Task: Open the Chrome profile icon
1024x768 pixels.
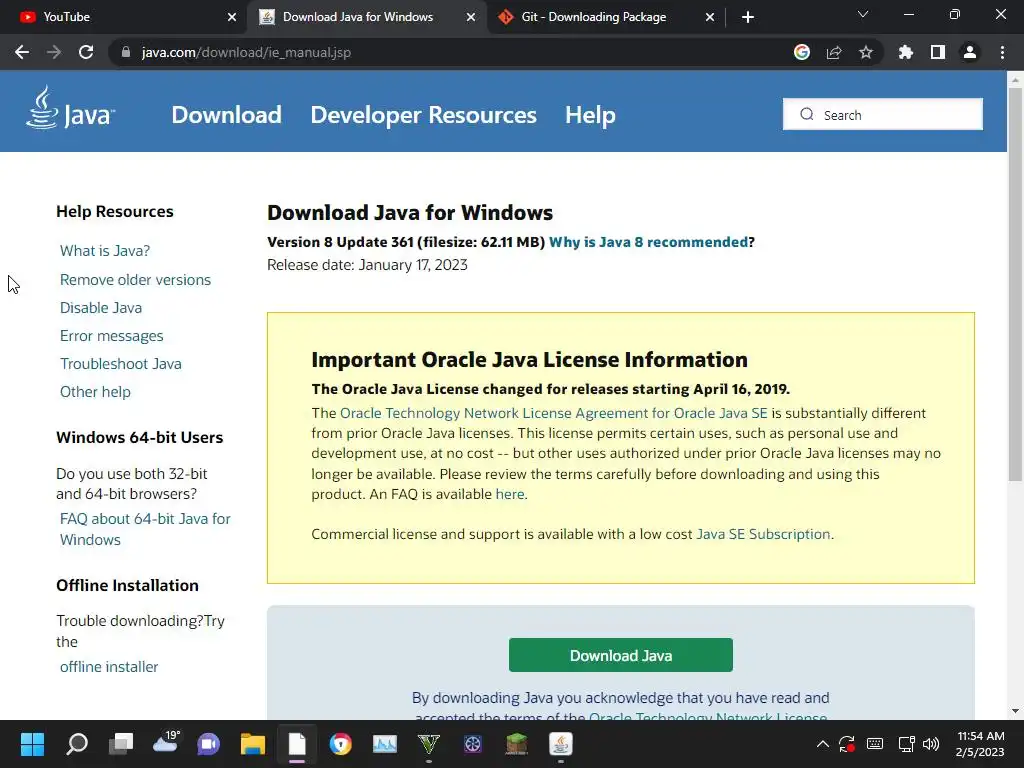Action: (x=970, y=52)
